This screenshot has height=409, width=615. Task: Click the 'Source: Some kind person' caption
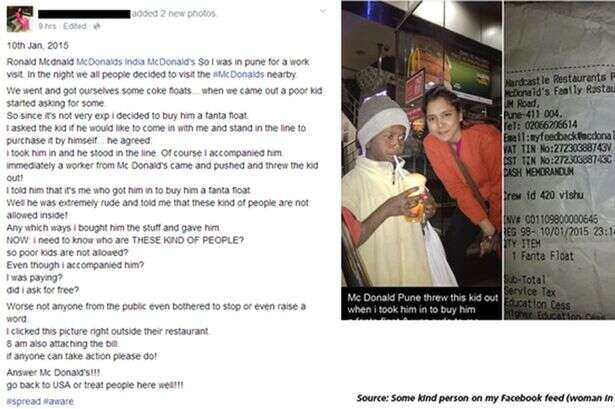click(486, 398)
